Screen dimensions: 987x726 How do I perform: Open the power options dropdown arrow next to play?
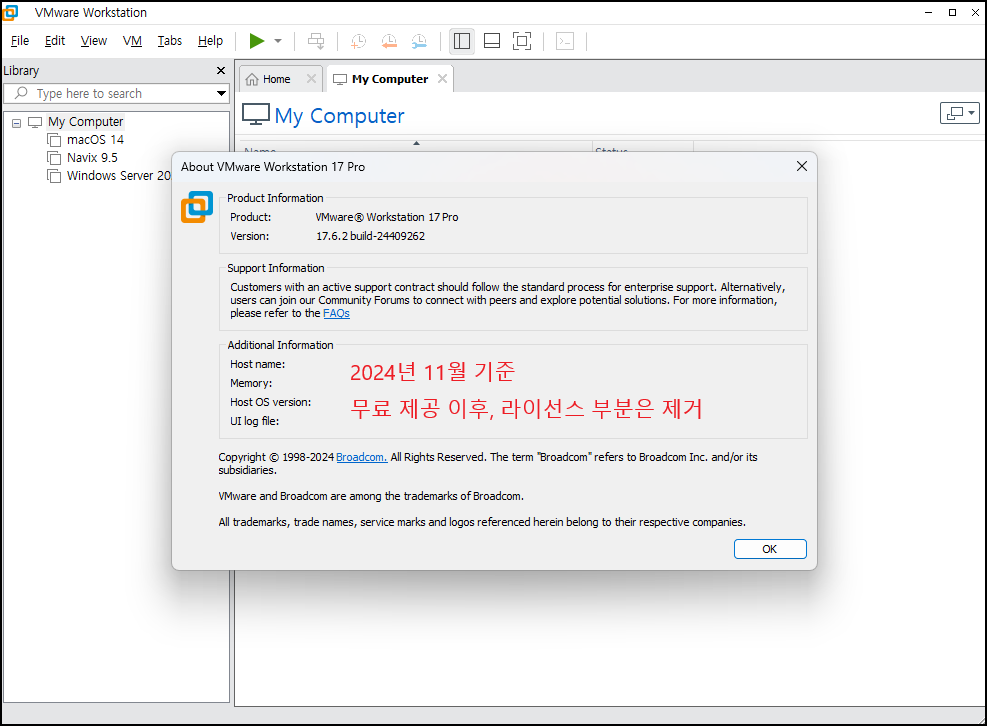coord(278,41)
